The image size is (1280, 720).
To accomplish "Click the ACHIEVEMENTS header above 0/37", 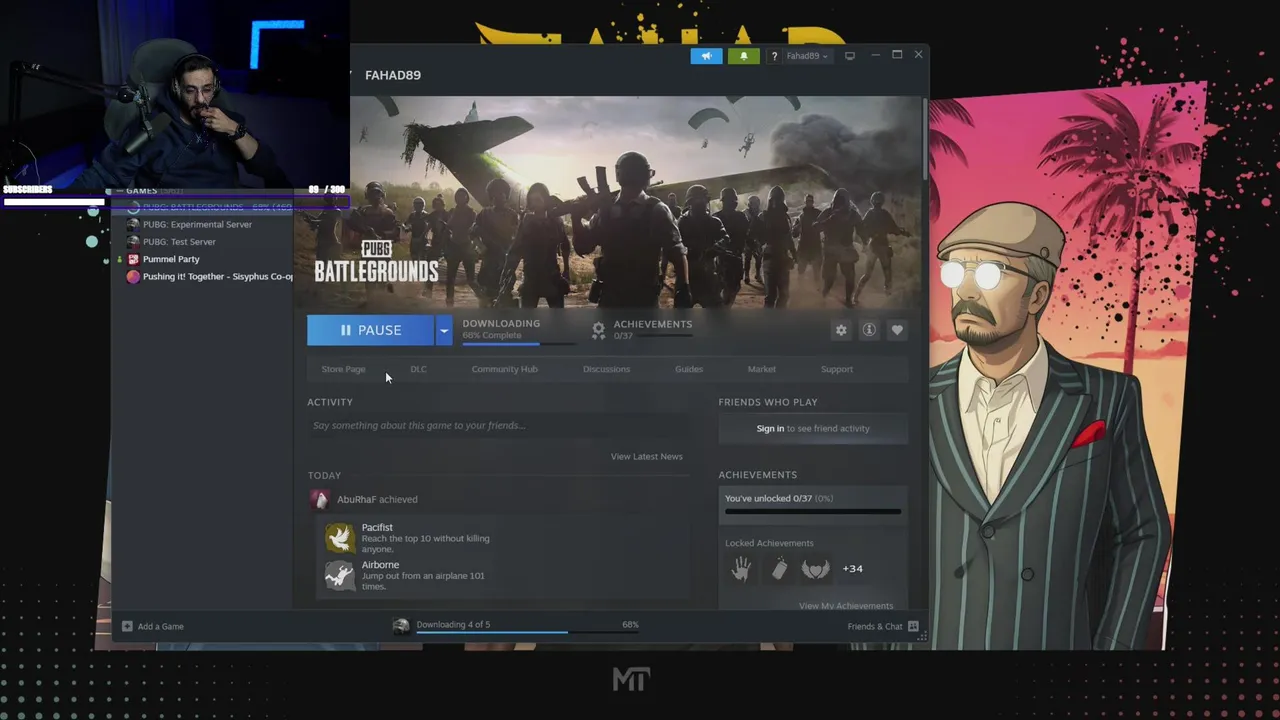I will 653,324.
